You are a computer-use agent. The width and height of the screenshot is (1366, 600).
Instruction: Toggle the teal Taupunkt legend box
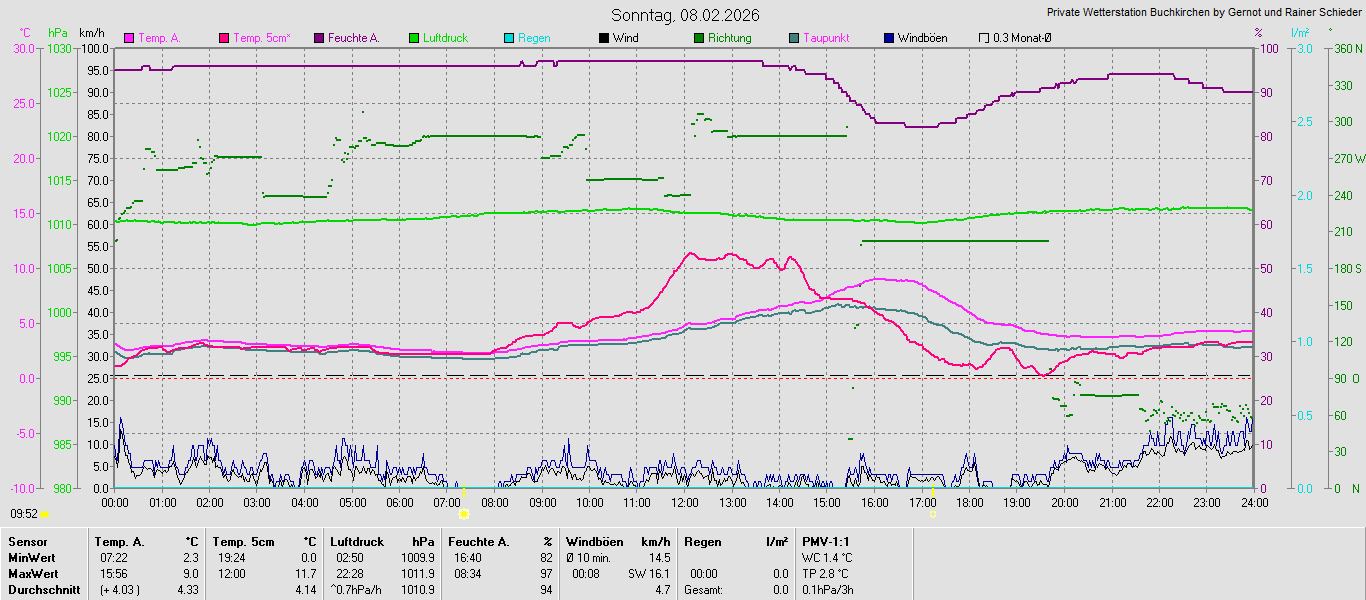(794, 38)
